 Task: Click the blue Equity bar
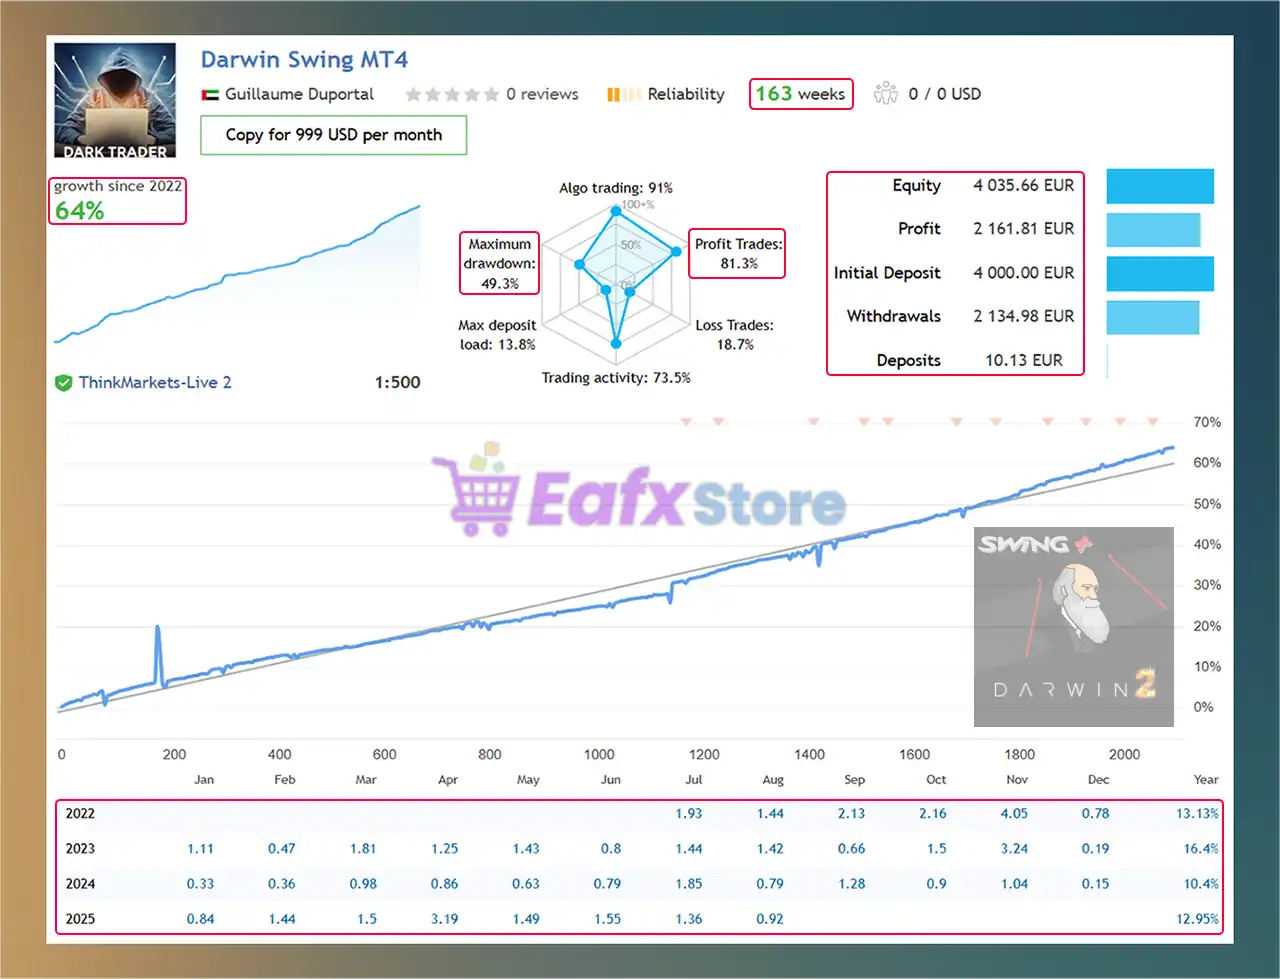(x=1160, y=186)
